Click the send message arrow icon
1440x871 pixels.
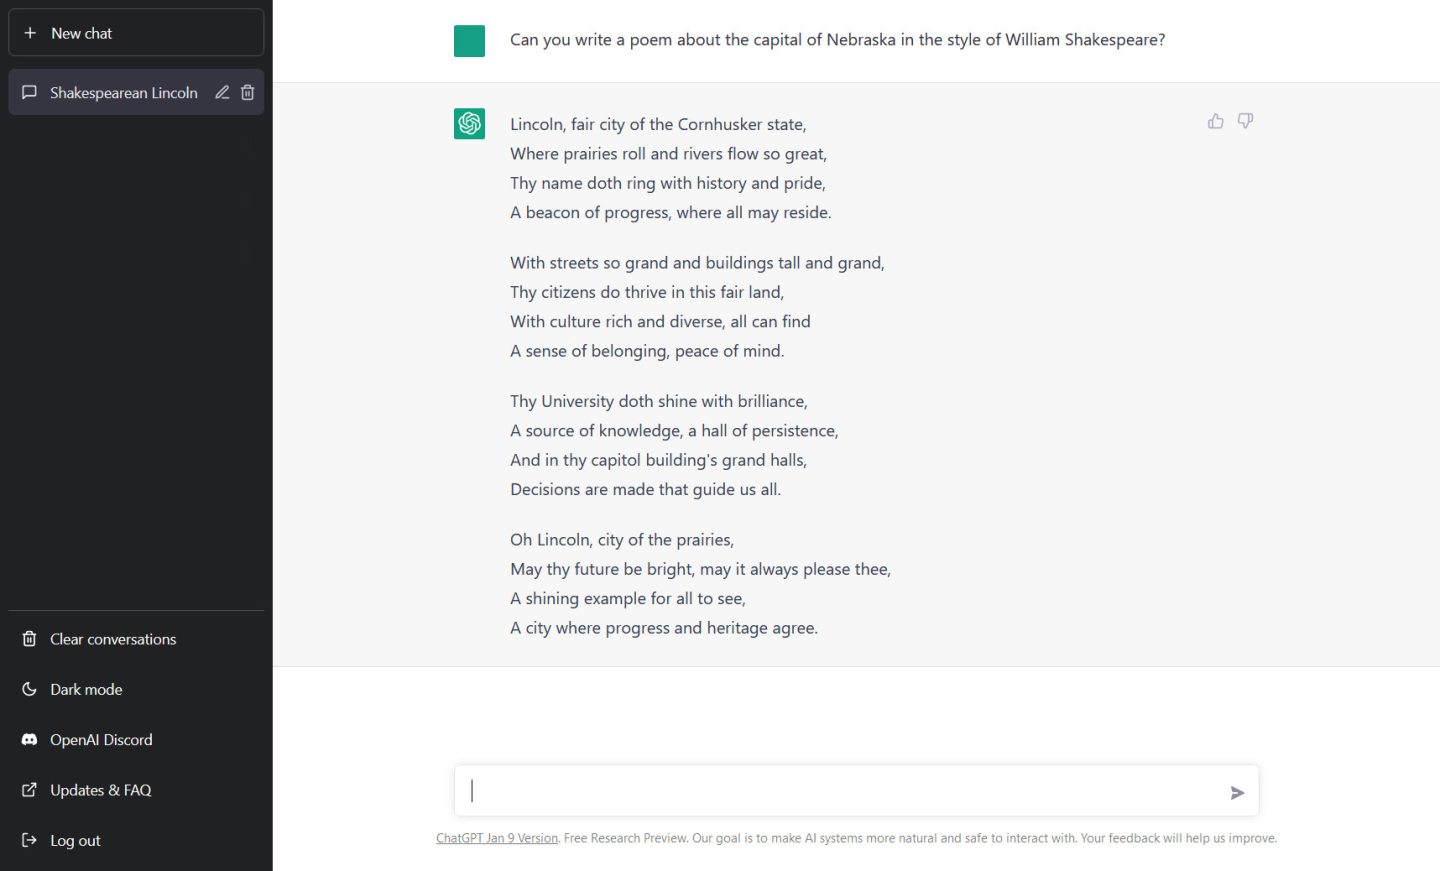pos(1237,792)
